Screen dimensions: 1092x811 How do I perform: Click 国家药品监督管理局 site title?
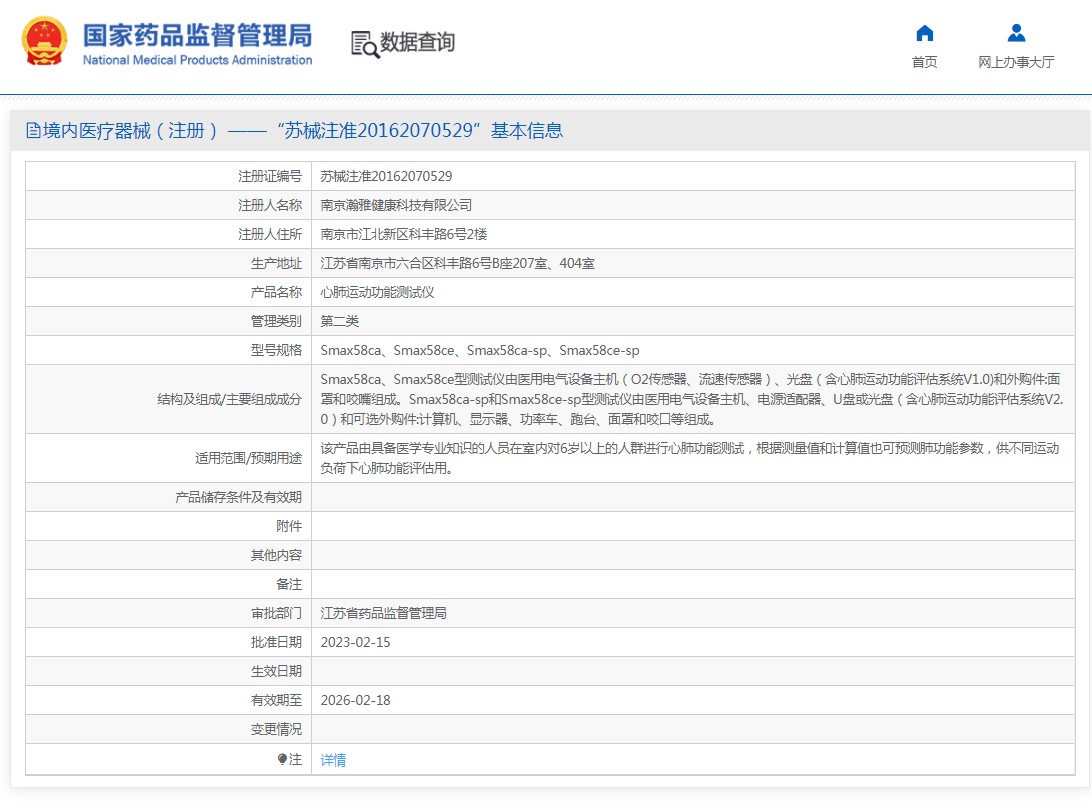tap(198, 36)
